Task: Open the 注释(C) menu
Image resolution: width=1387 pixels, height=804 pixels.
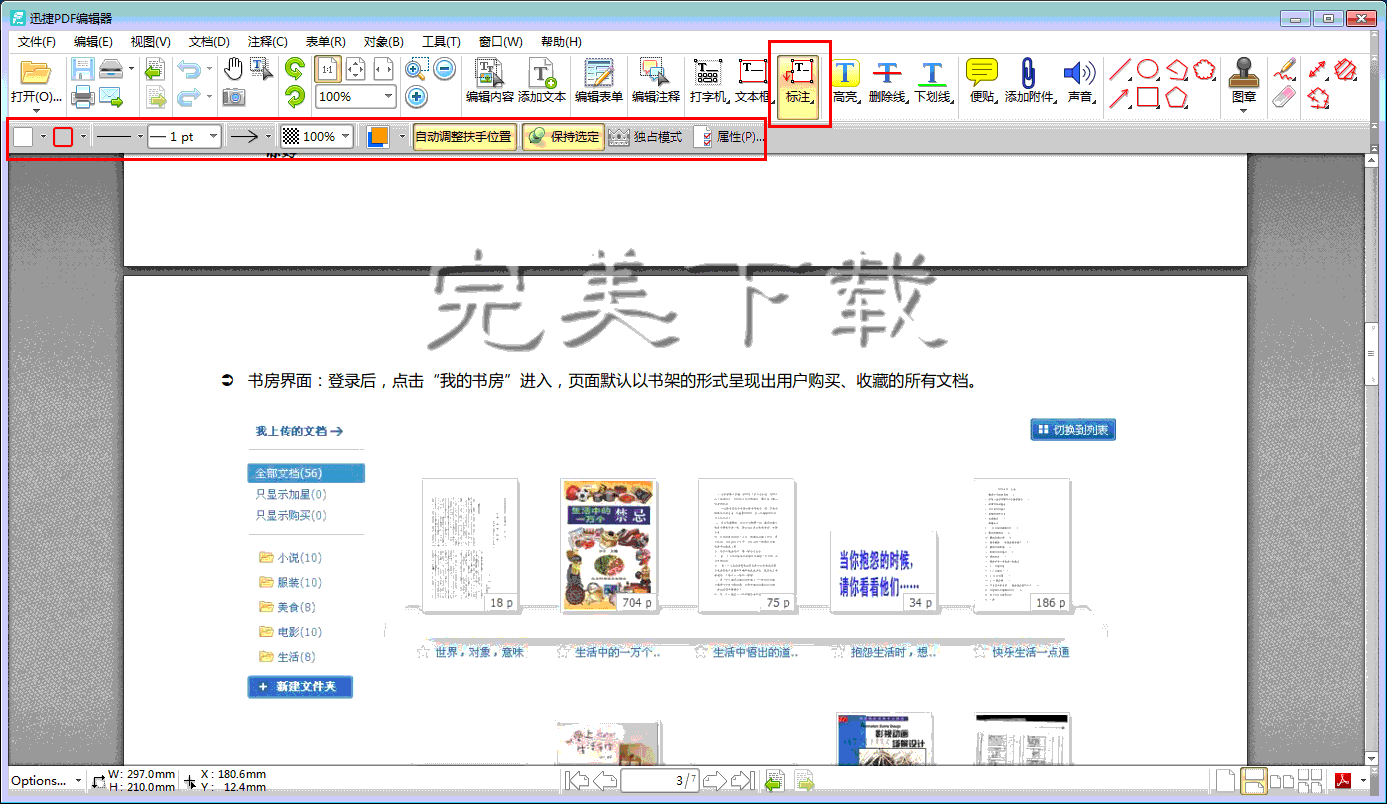Action: coord(267,42)
